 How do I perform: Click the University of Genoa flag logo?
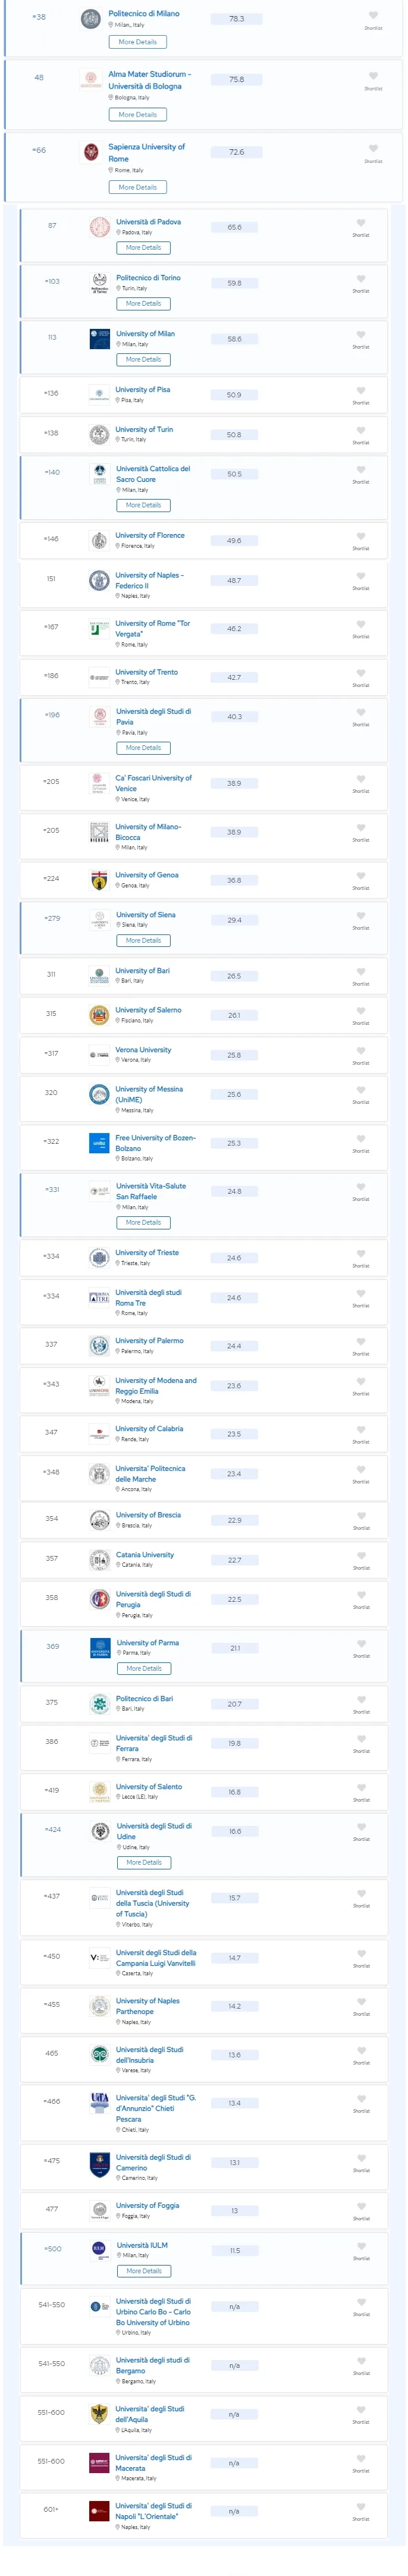(x=99, y=880)
